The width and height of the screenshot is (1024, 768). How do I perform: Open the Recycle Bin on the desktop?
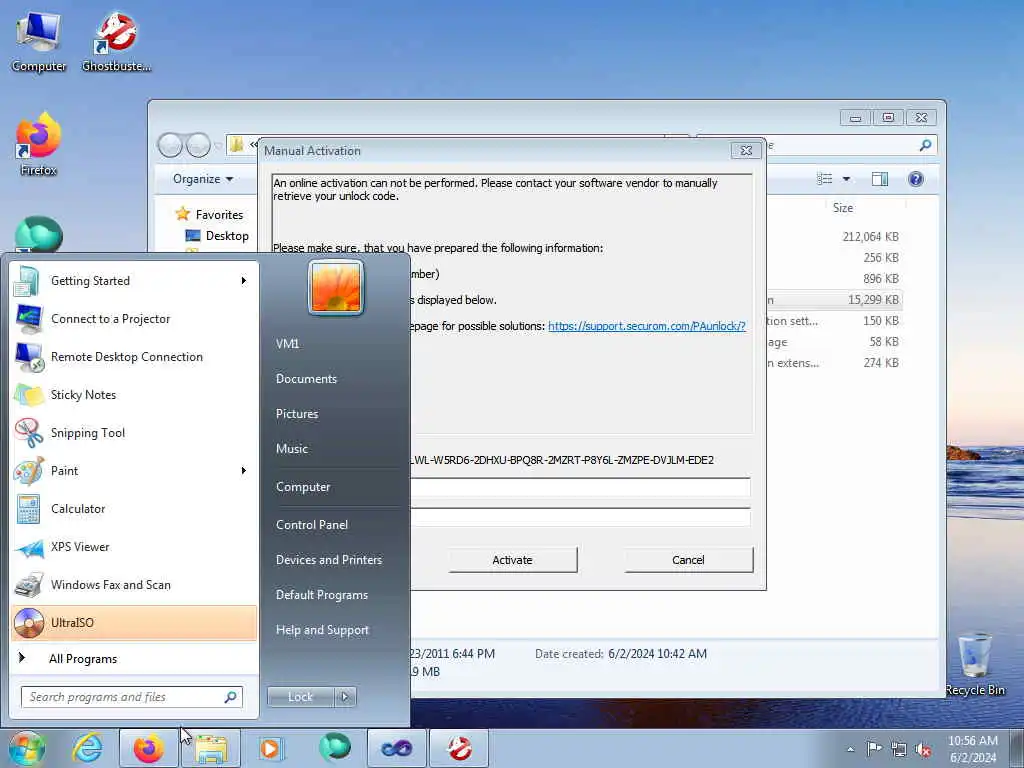(x=974, y=664)
